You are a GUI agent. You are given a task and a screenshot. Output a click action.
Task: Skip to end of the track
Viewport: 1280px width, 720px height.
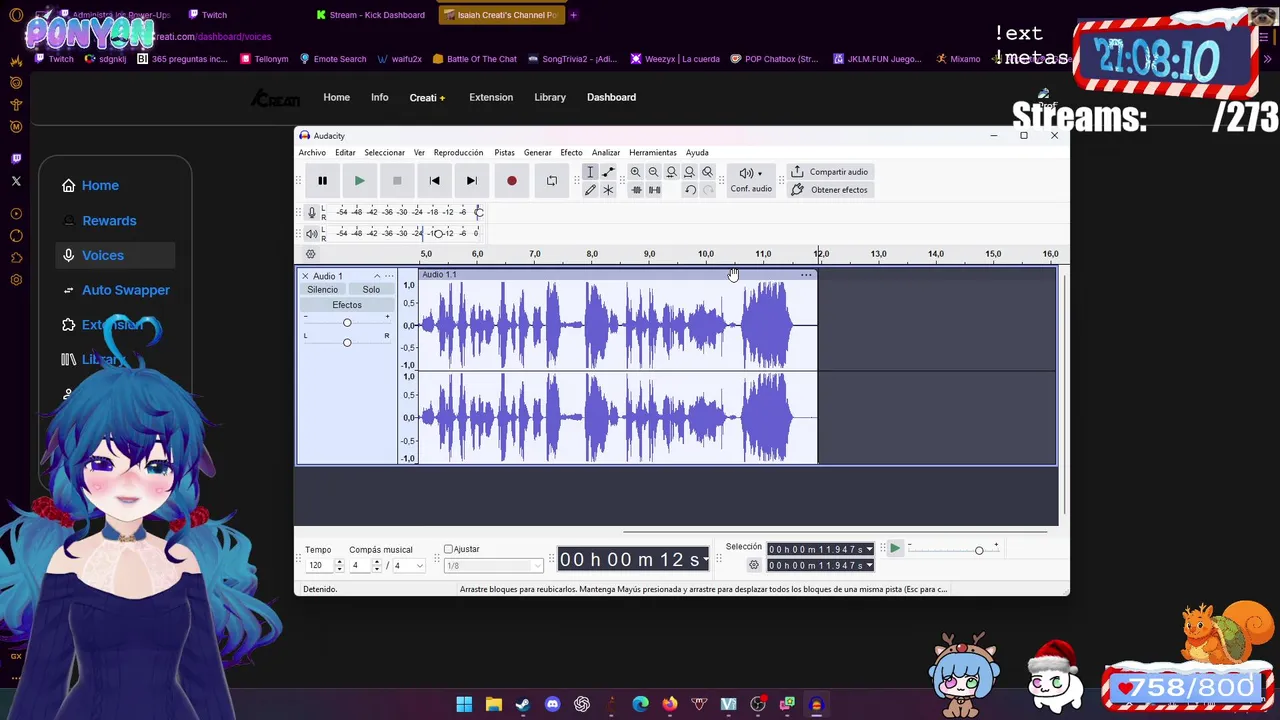coord(471,181)
